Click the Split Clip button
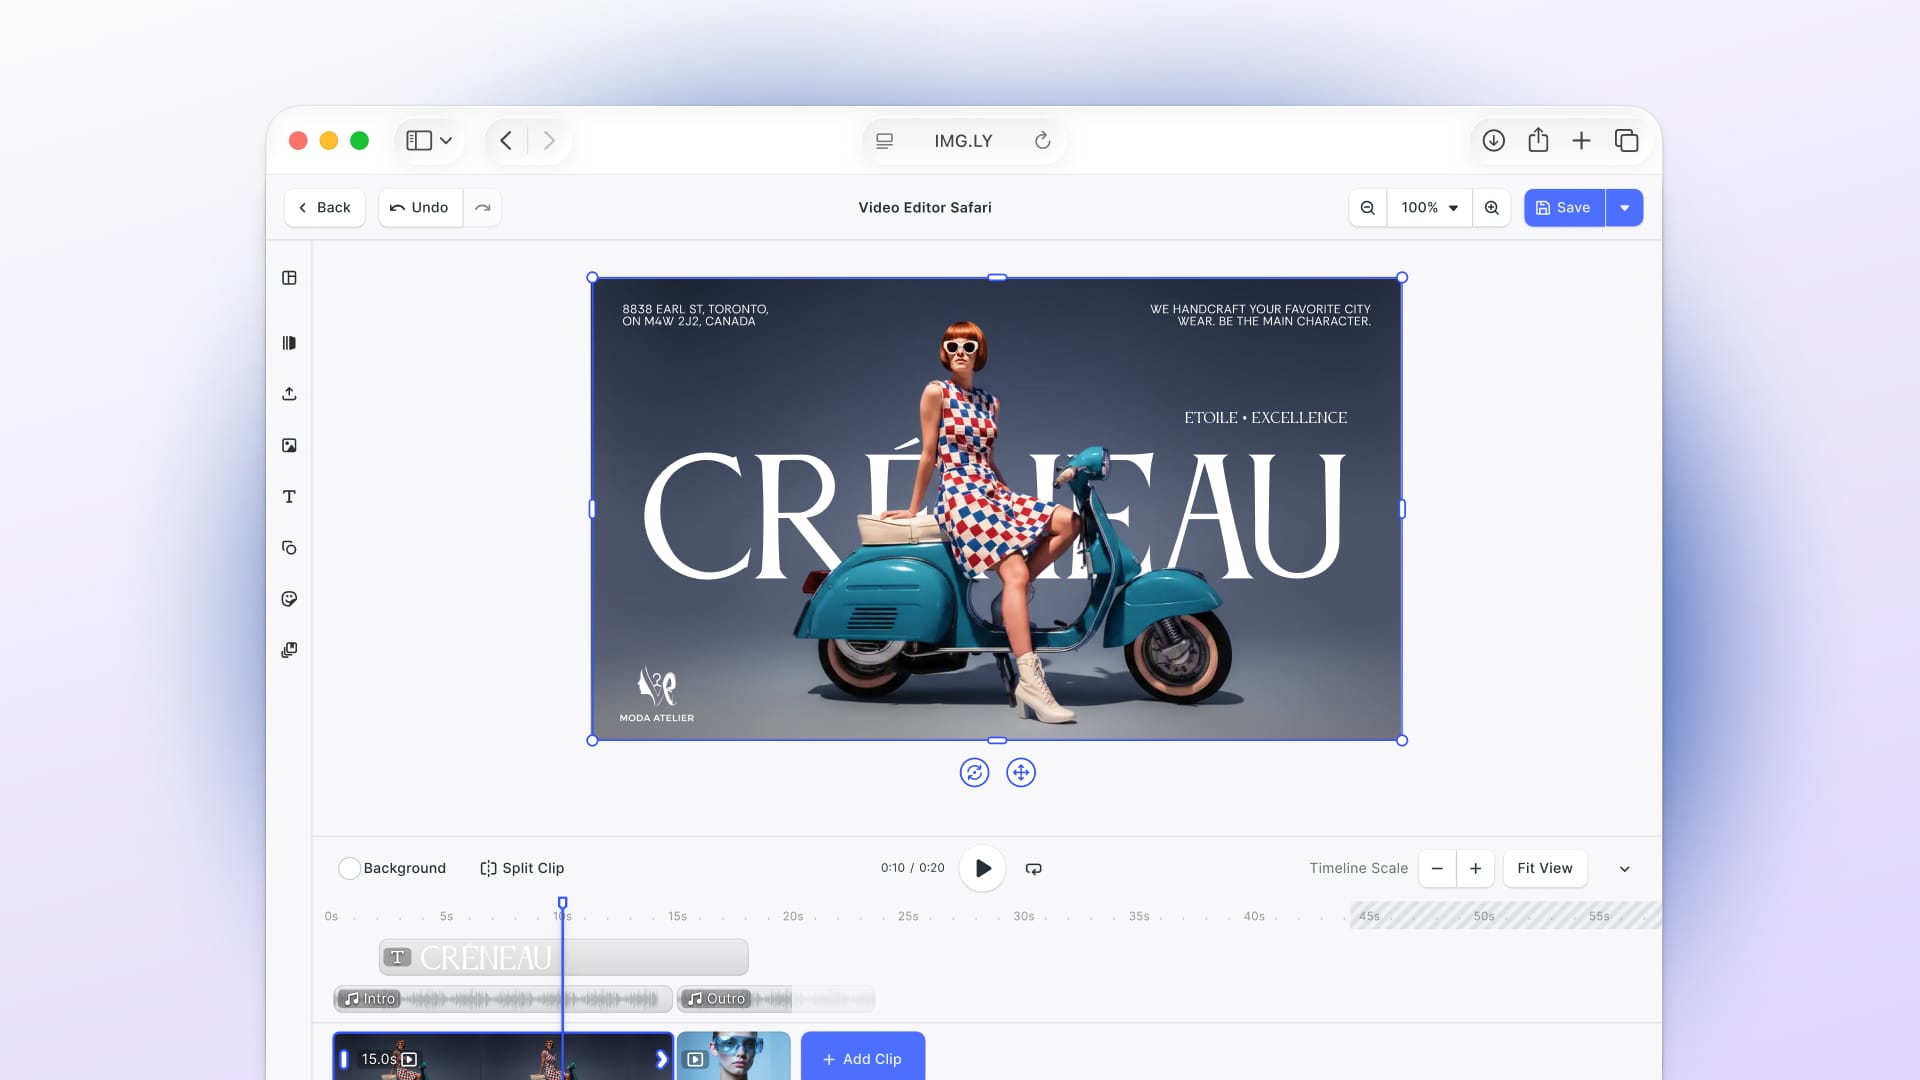1920x1080 pixels. [522, 869]
